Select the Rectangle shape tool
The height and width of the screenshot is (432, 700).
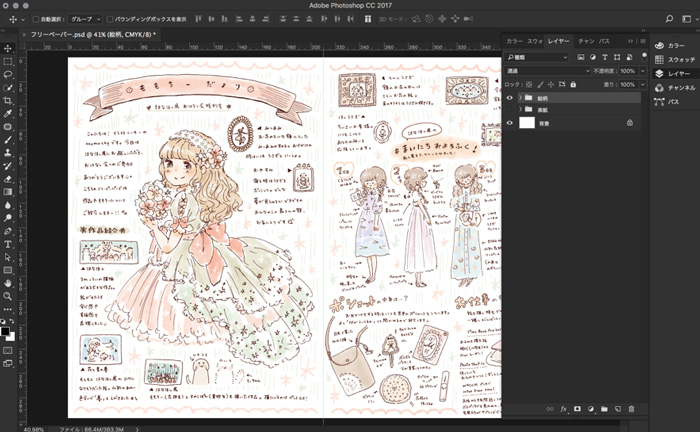point(8,270)
